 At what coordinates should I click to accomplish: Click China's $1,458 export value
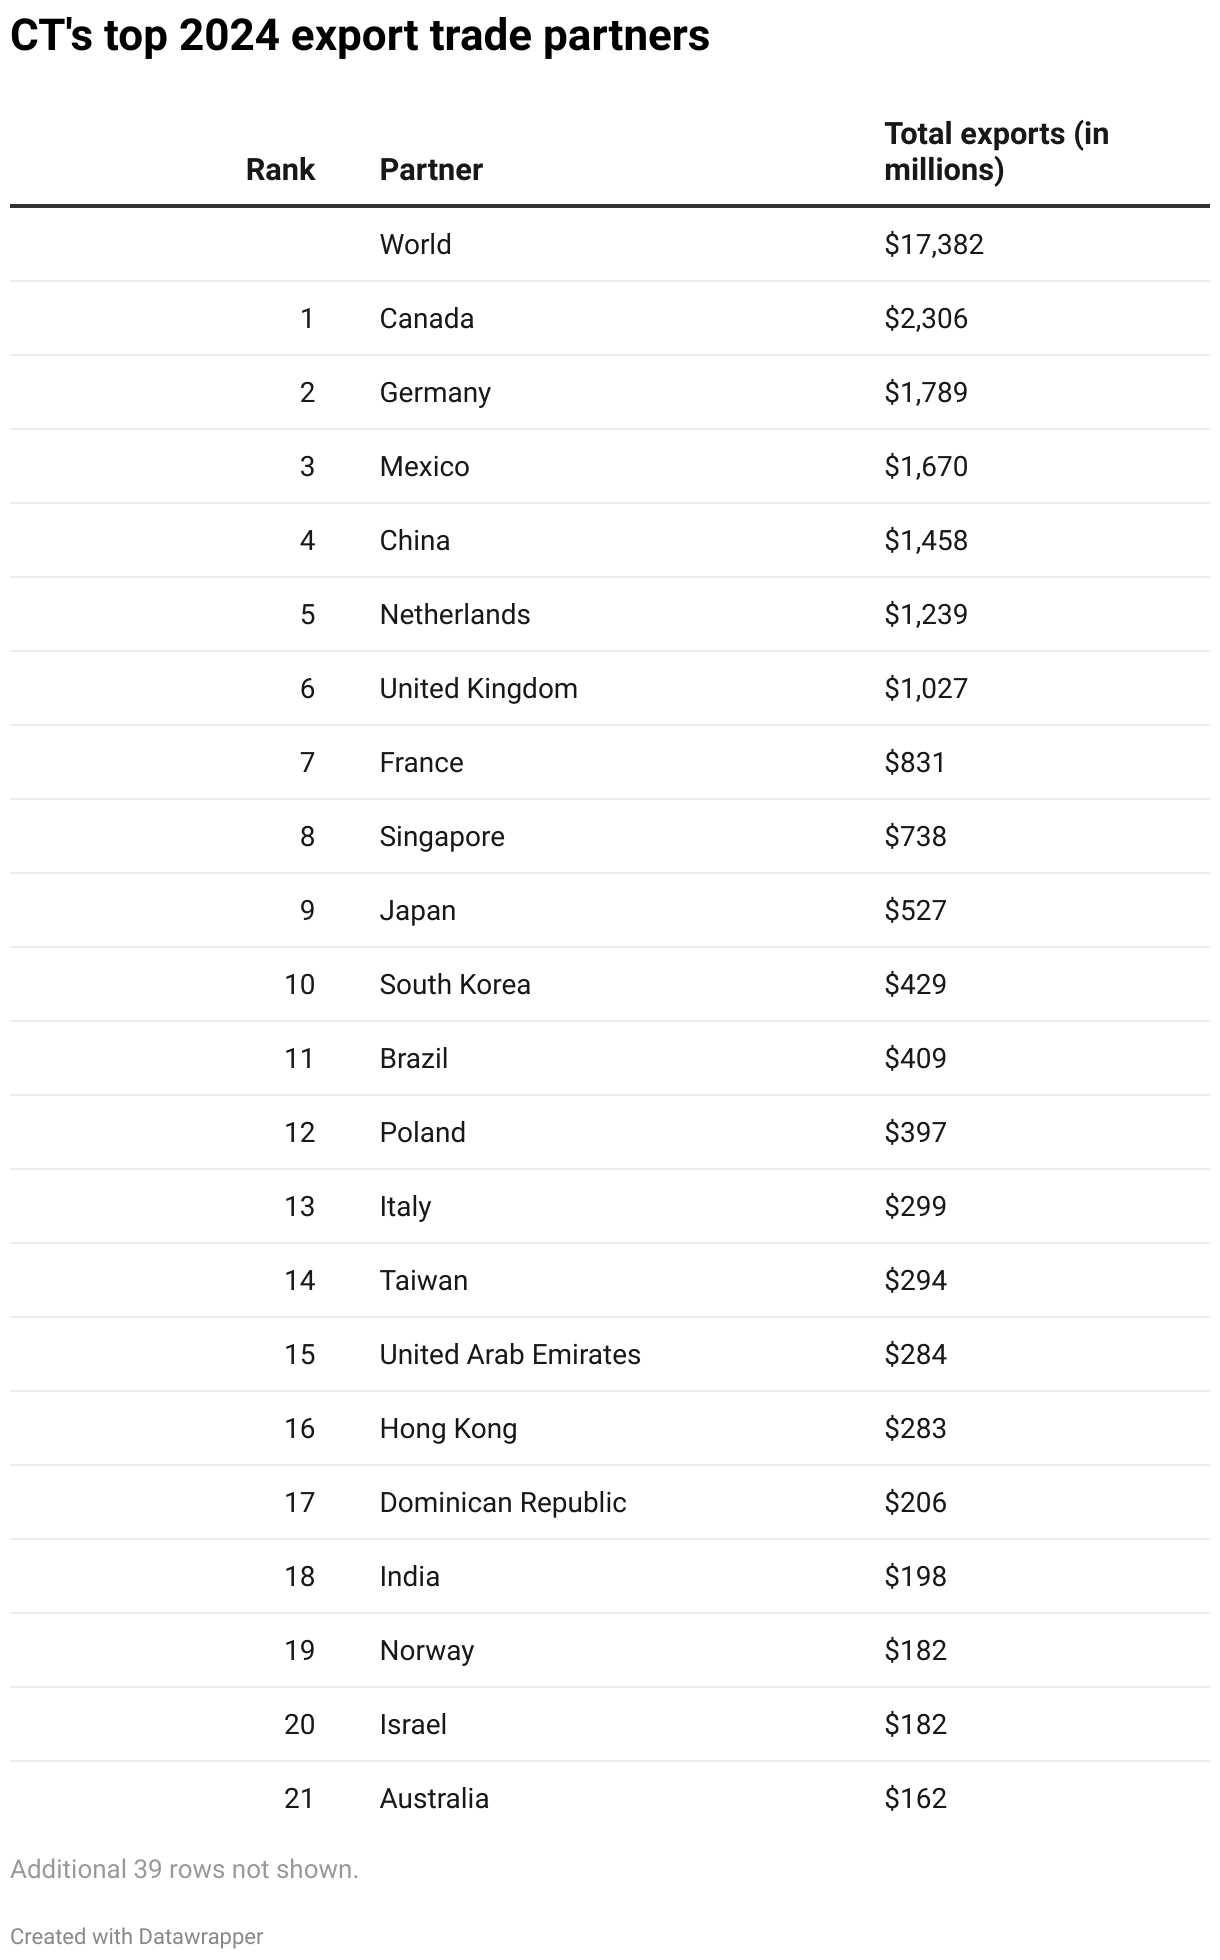pos(926,540)
